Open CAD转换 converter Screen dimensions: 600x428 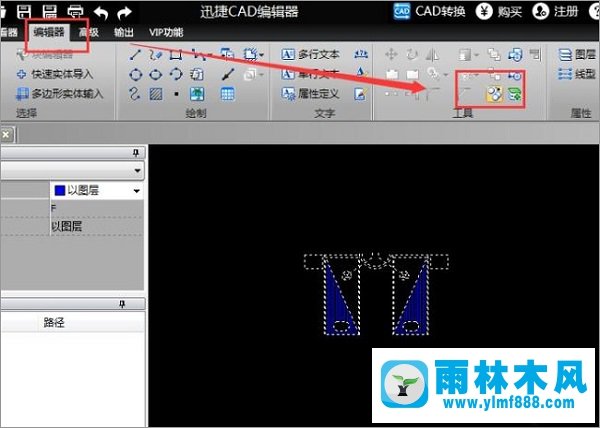429,11
